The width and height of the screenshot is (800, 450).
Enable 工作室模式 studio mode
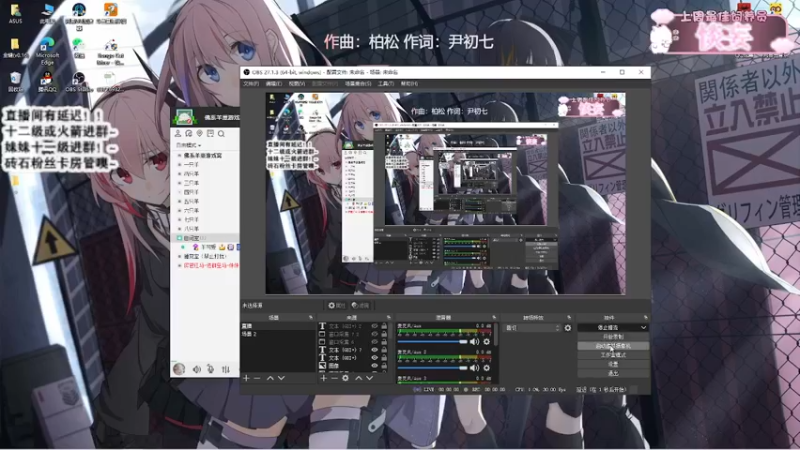coord(613,355)
